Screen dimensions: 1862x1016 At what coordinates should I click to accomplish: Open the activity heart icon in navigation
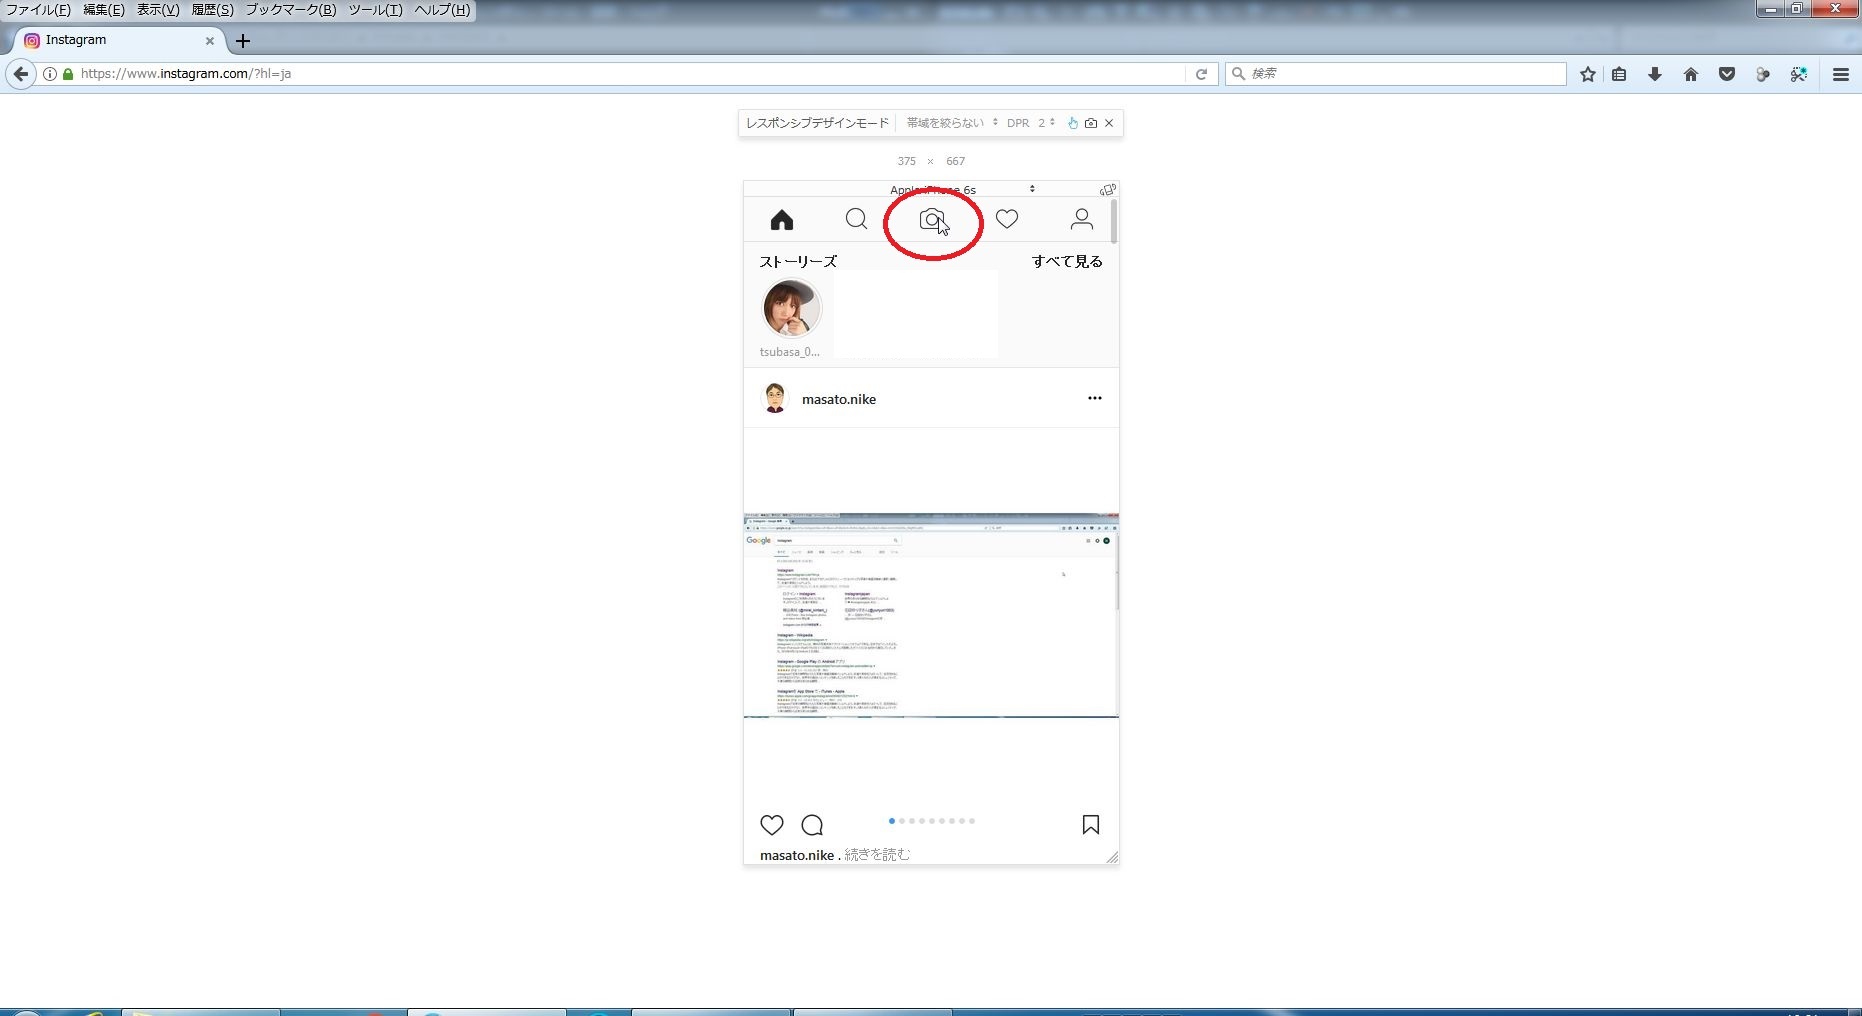[1007, 219]
